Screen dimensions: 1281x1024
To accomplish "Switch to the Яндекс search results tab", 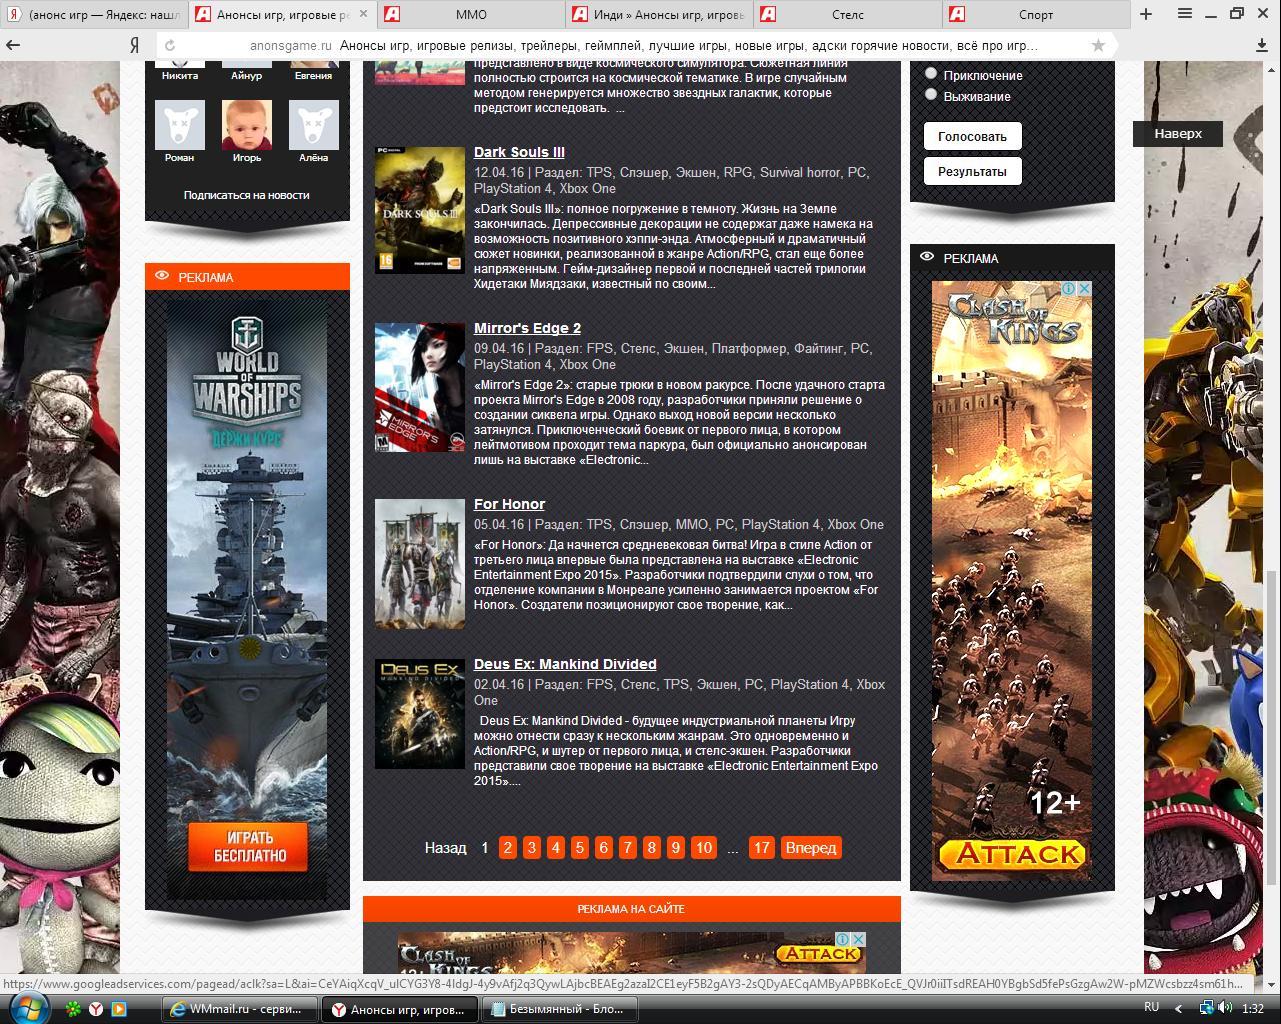I will tap(95, 15).
